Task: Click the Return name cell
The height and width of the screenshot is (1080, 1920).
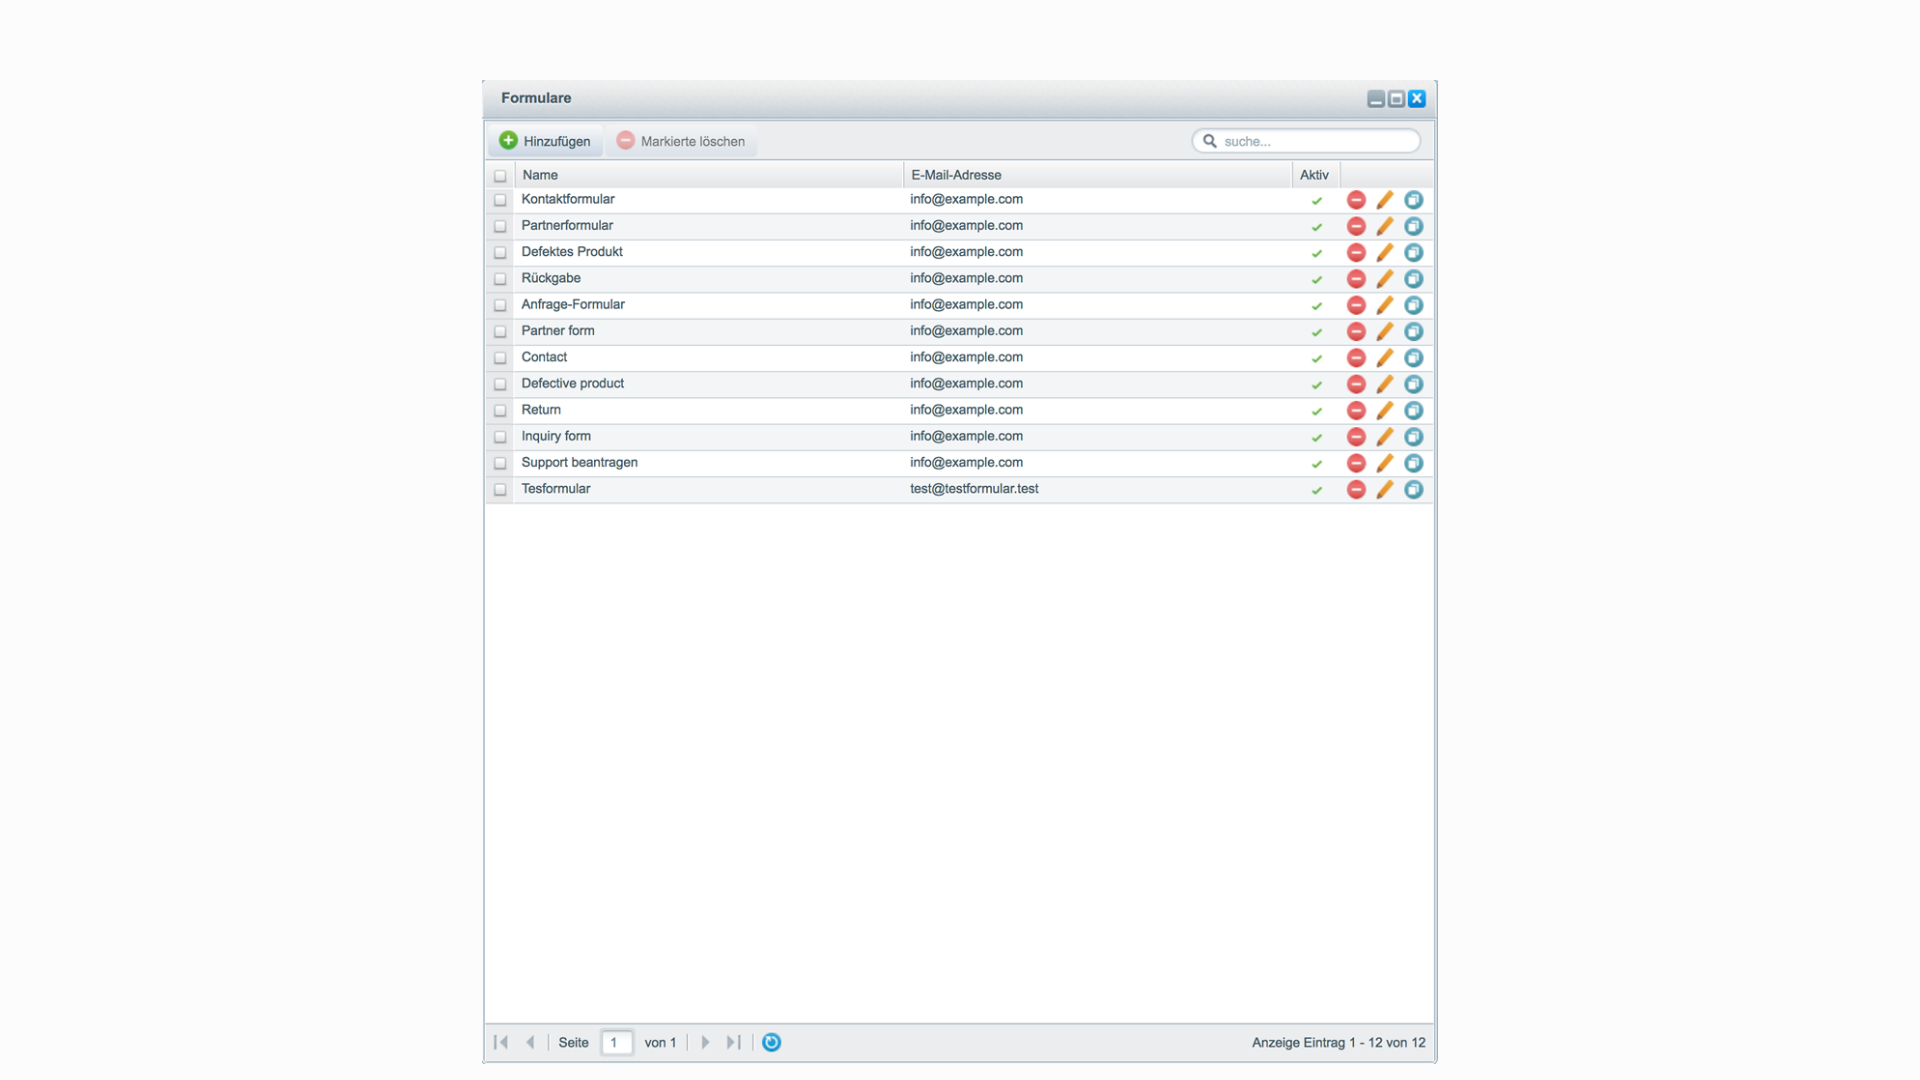Action: [709, 410]
